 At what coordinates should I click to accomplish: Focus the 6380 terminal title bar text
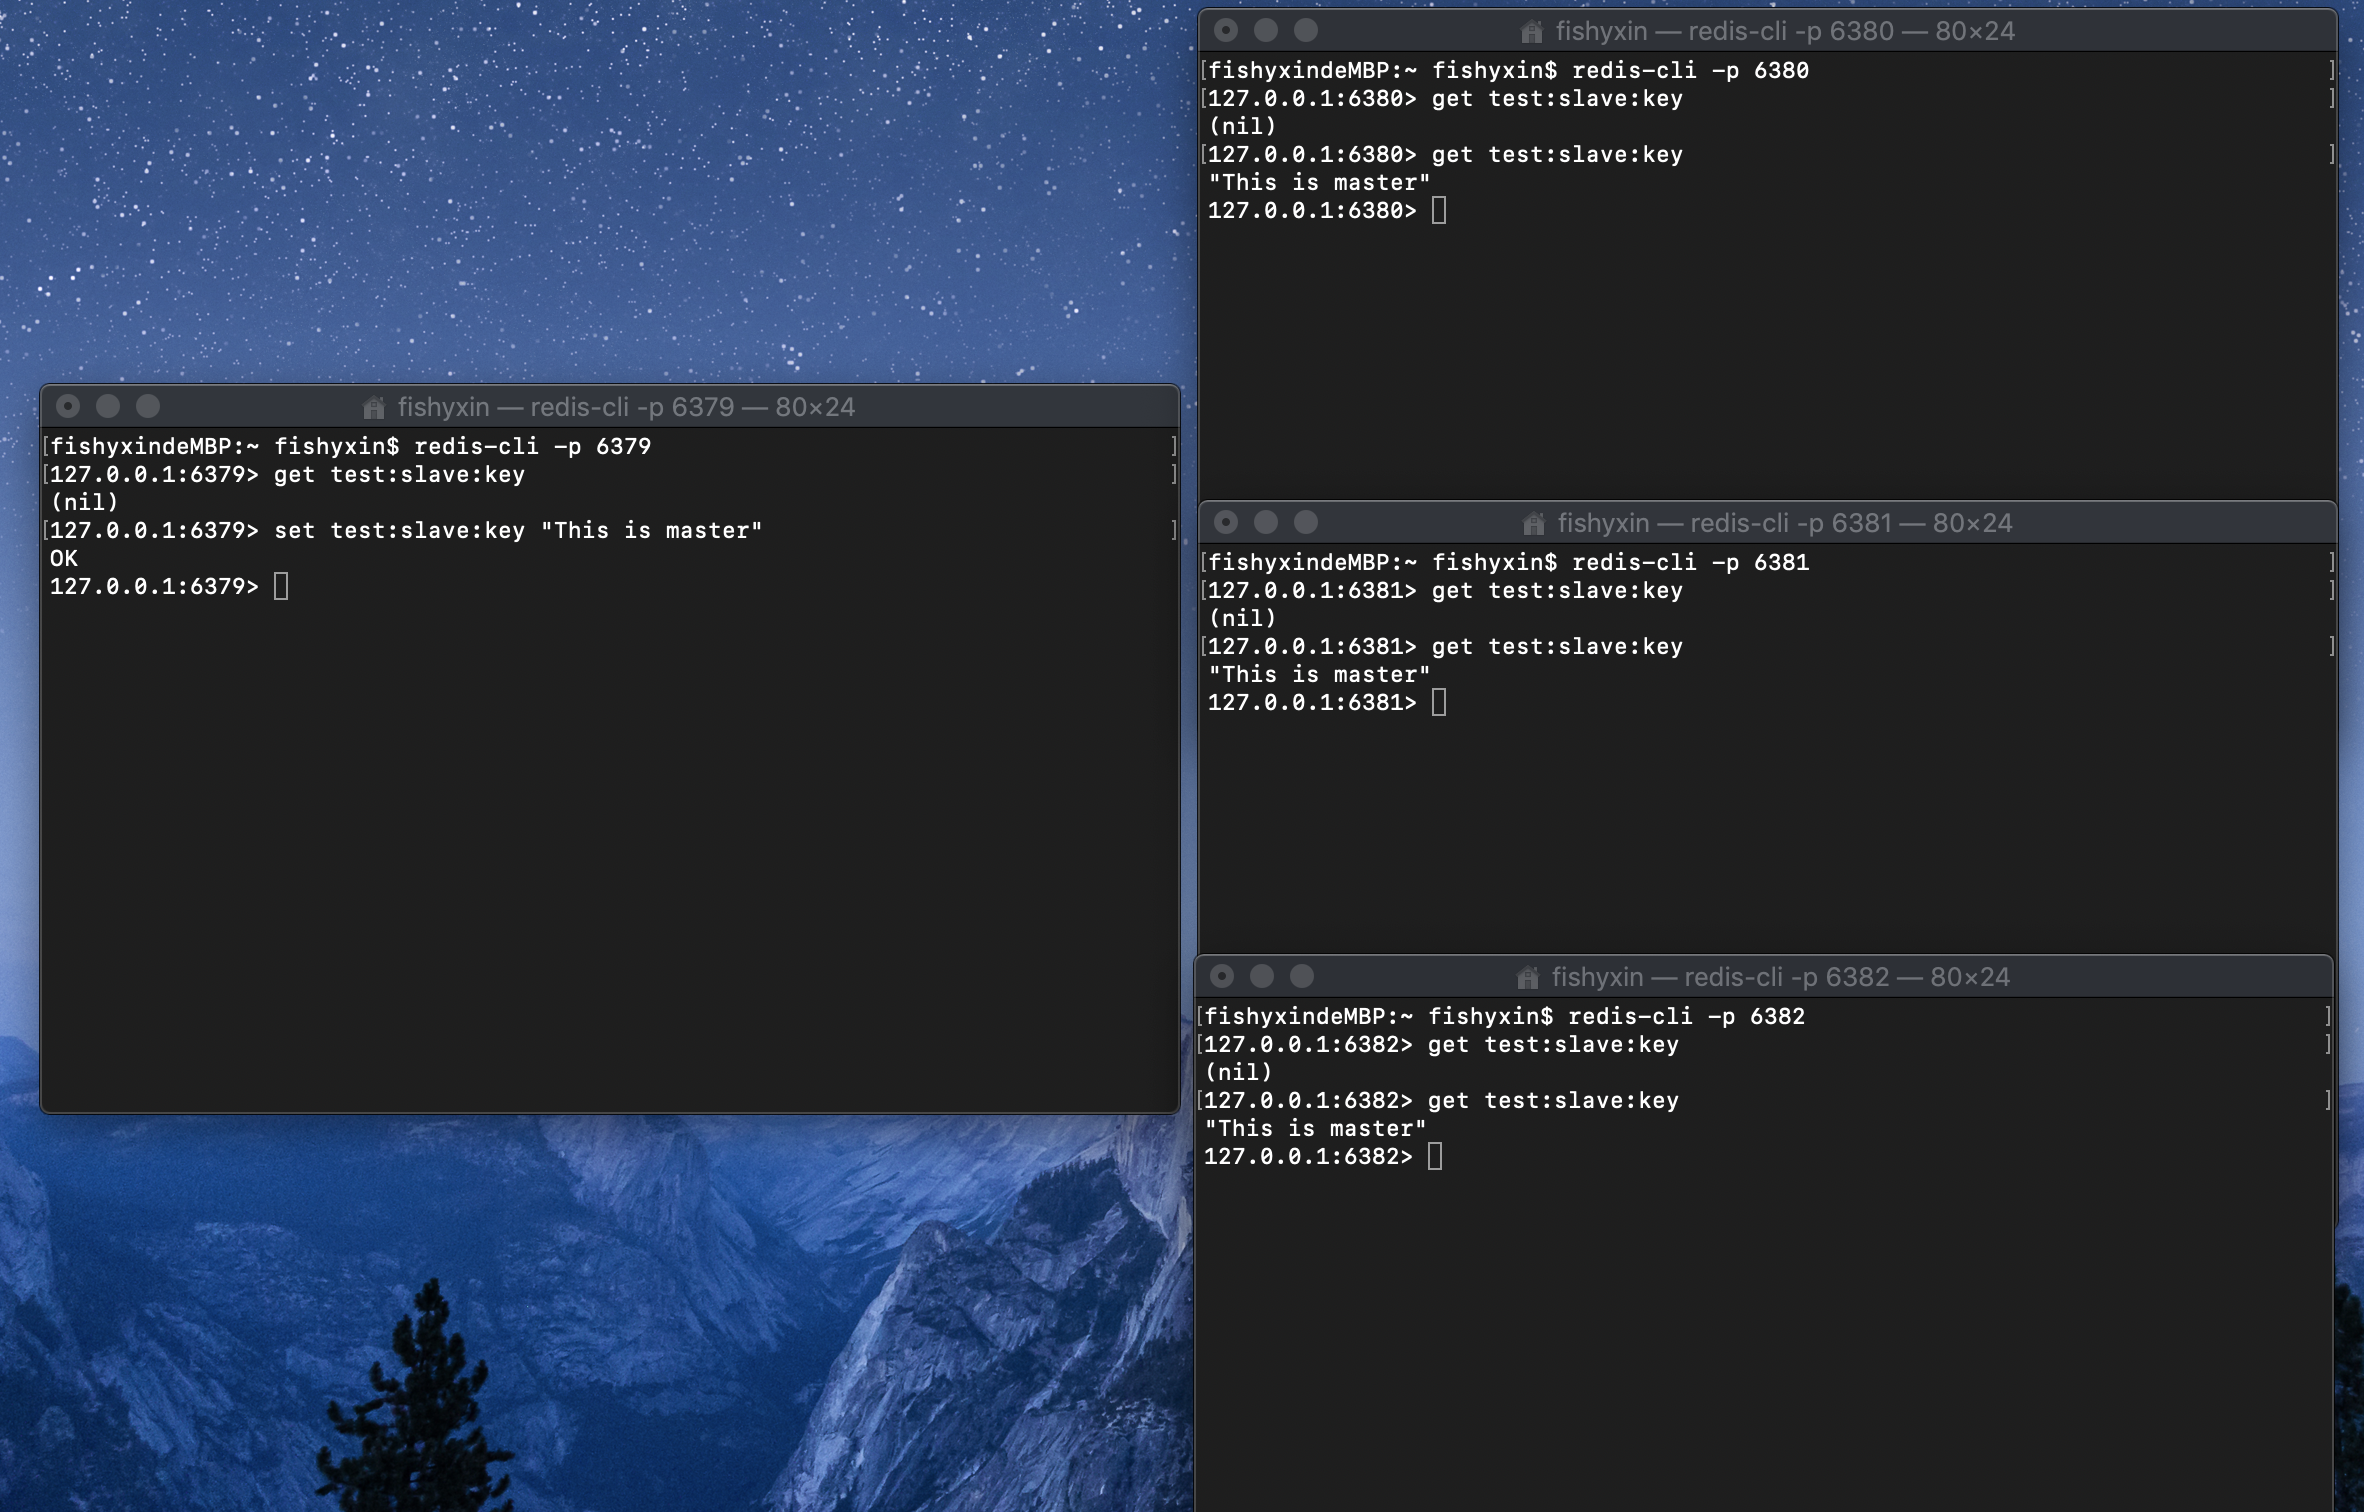(1784, 31)
